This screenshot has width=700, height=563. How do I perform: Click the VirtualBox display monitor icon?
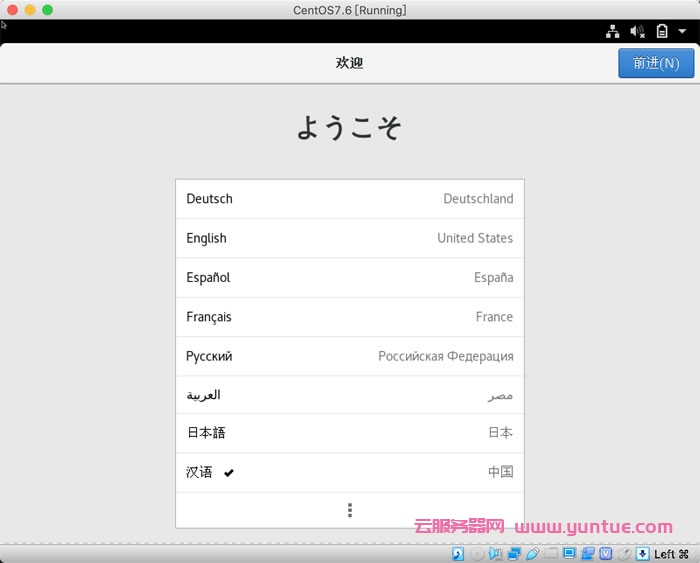pos(569,554)
